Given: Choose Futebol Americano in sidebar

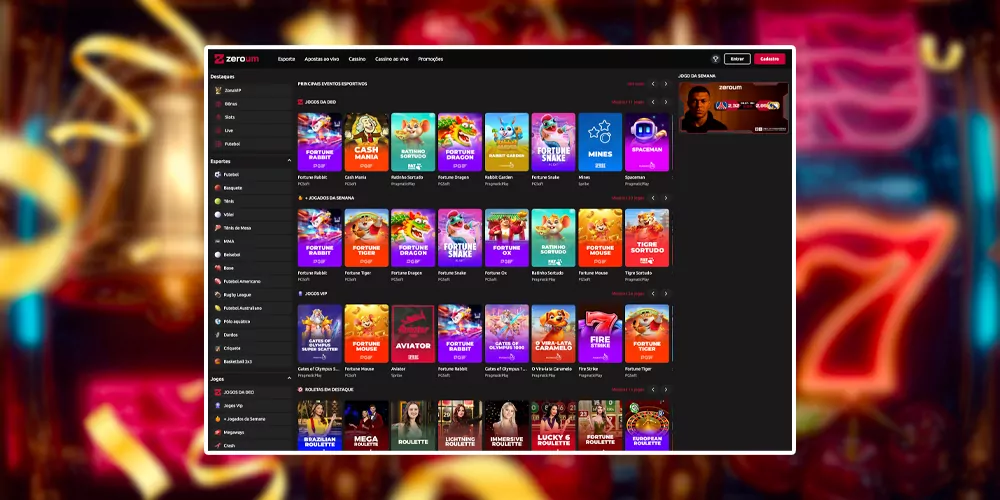Looking at the screenshot, I should pyautogui.click(x=251, y=281).
